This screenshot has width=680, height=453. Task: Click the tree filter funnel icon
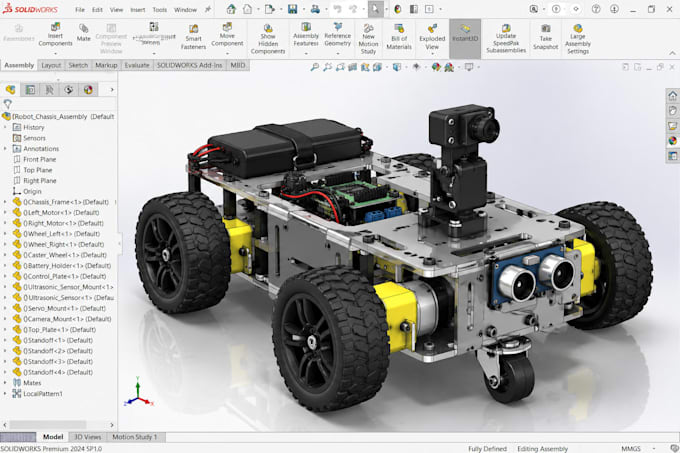tap(7, 104)
